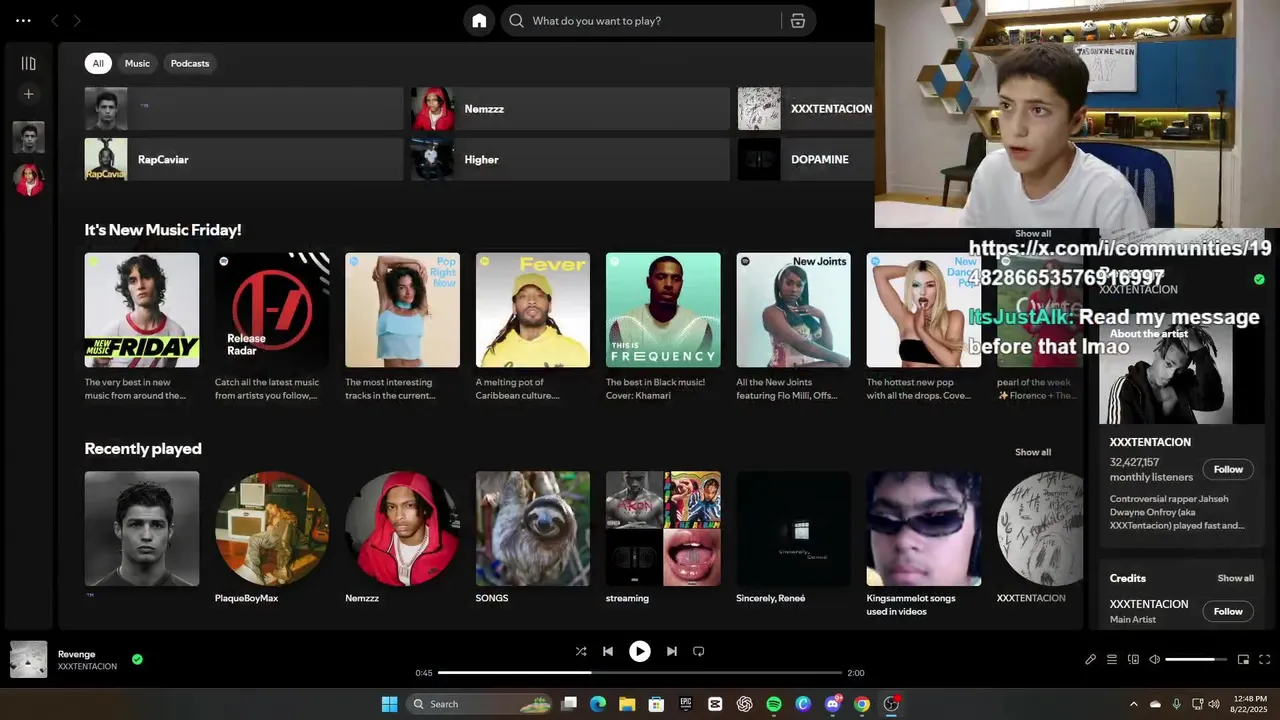Open PlaqueBoyMax in Recently played

coord(272,529)
